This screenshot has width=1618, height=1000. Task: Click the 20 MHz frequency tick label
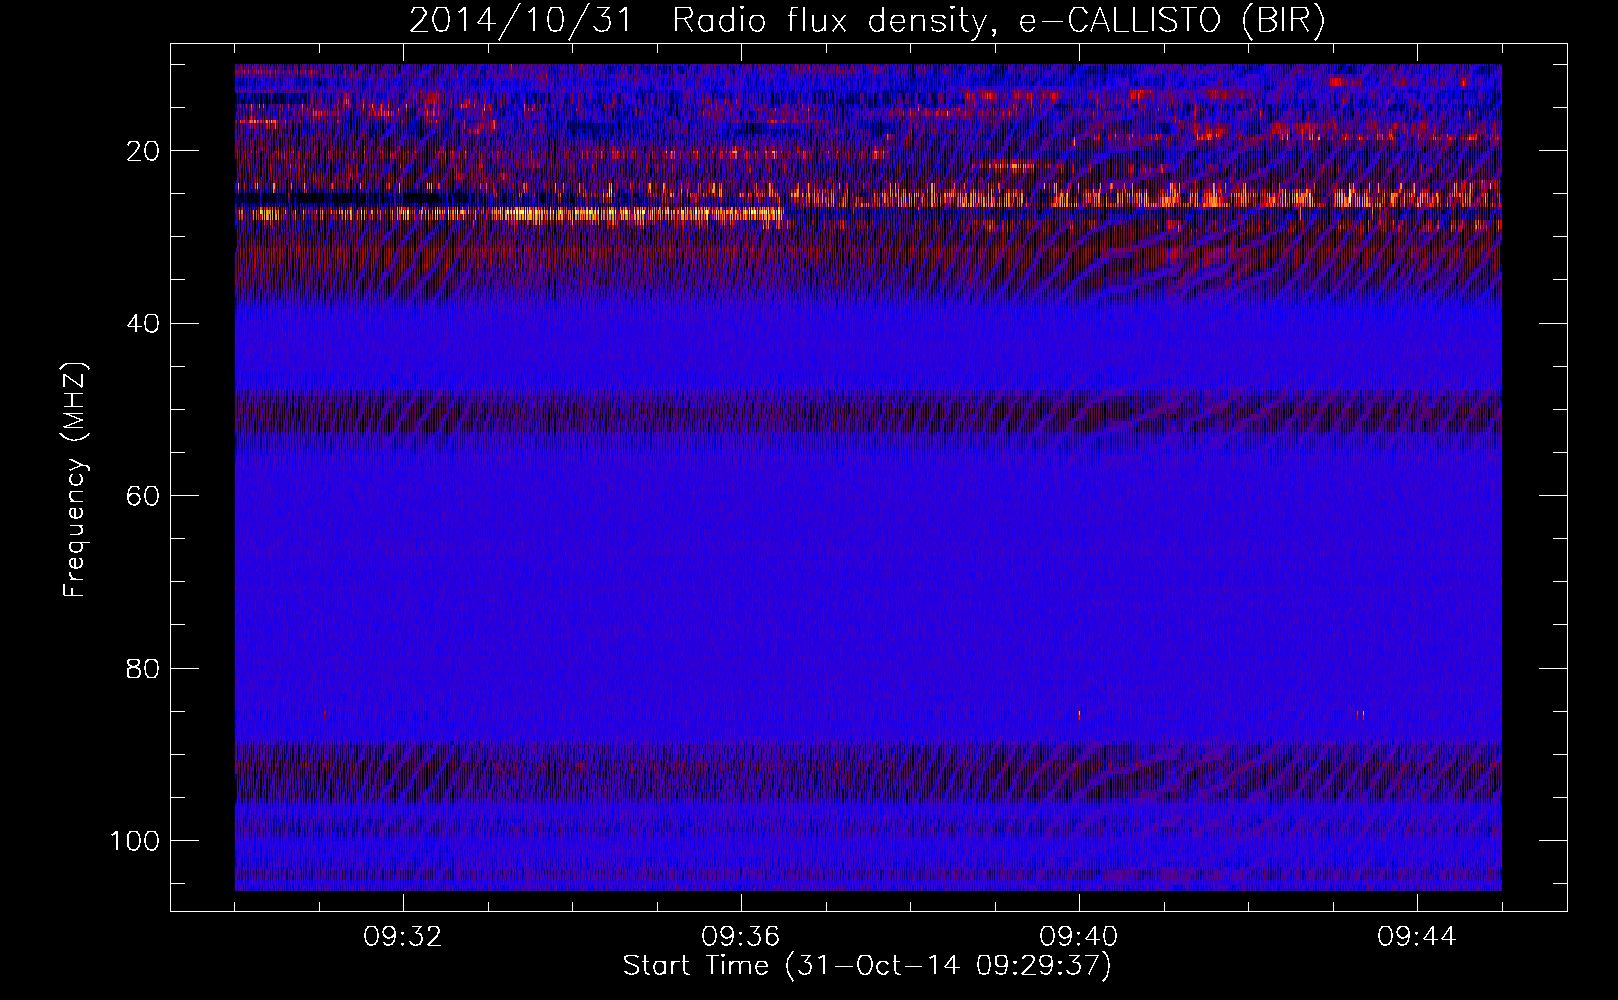(x=143, y=151)
